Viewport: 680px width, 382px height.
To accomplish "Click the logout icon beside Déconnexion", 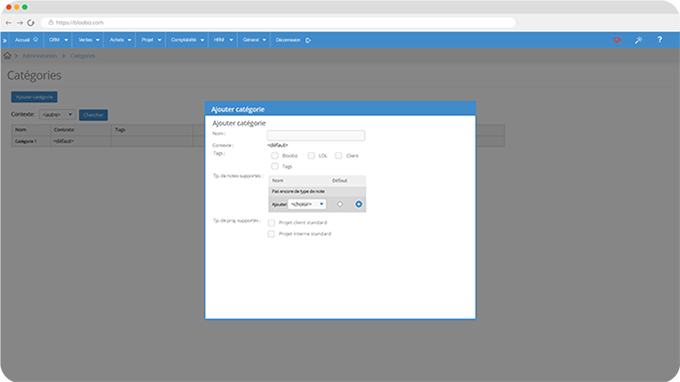I will point(308,40).
